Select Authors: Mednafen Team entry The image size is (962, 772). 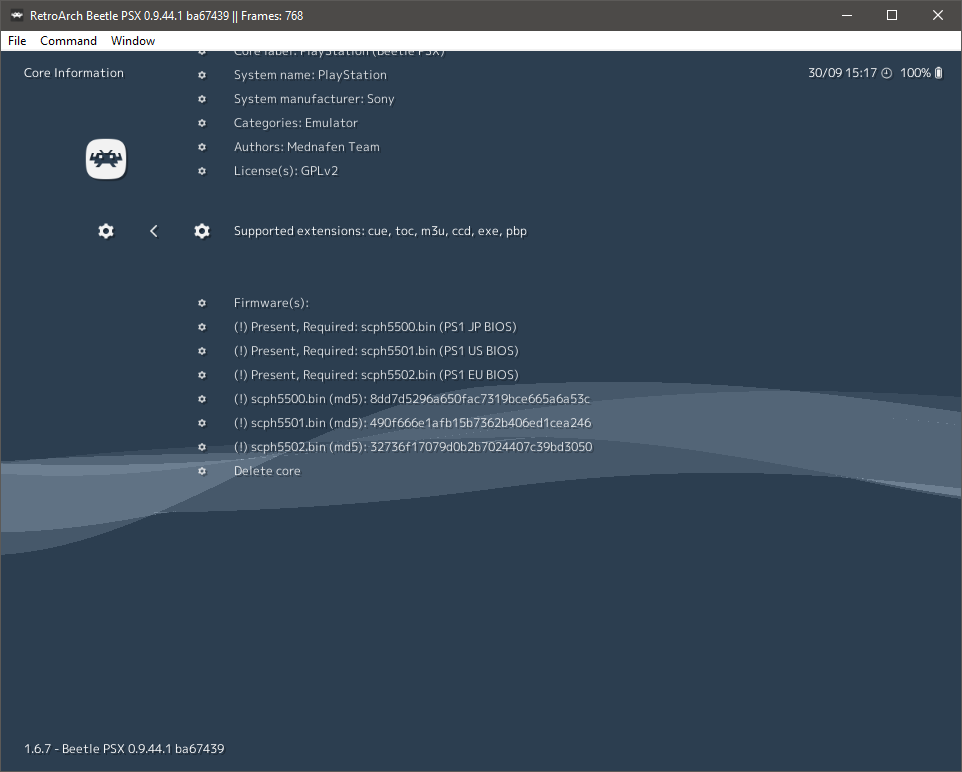point(306,147)
